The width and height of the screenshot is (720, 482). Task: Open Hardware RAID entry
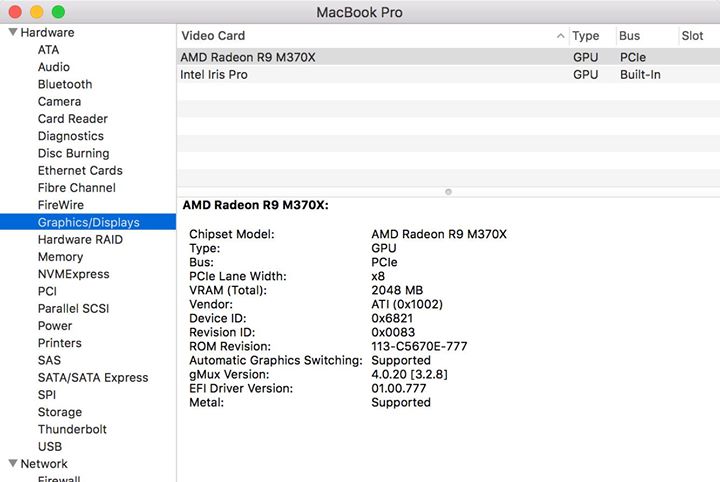pos(80,240)
